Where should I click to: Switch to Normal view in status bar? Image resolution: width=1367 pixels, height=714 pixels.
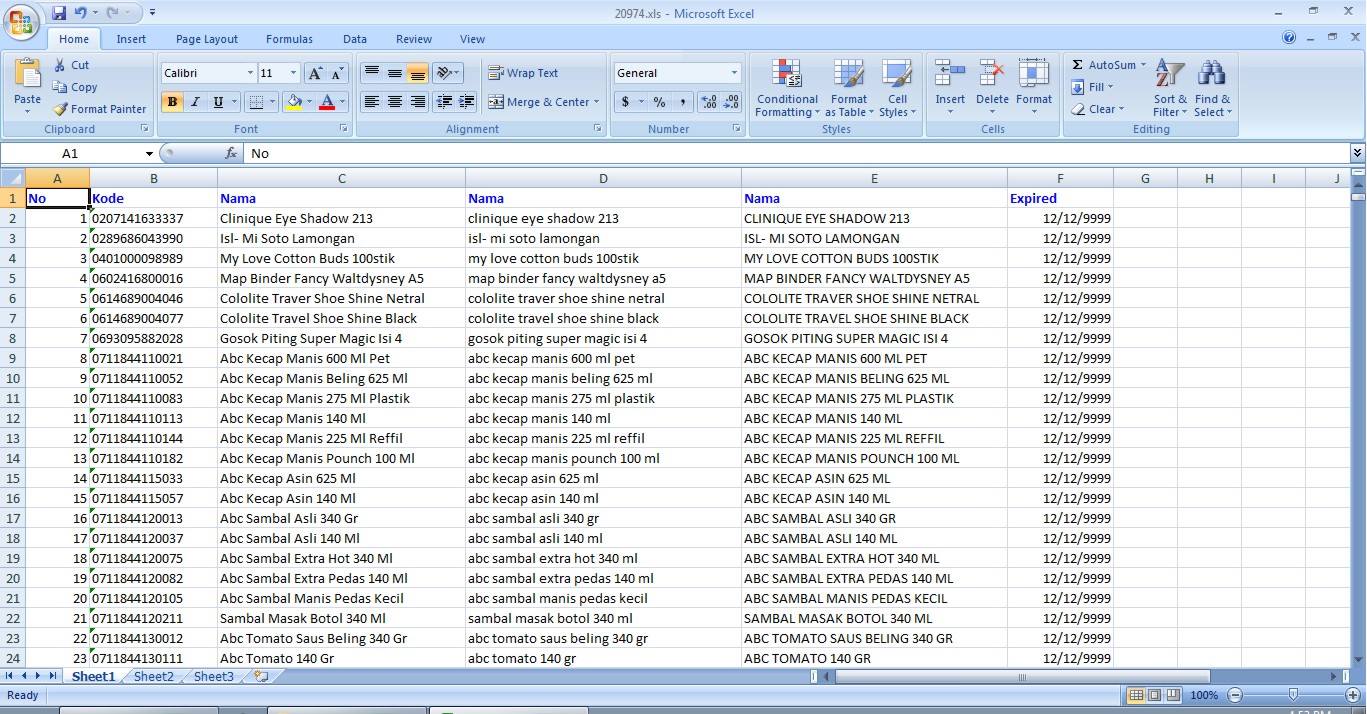[x=1136, y=695]
